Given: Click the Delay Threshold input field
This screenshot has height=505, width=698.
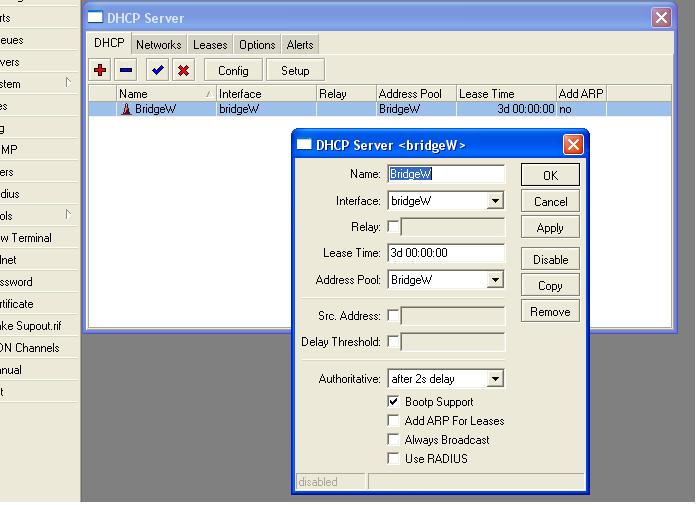Looking at the screenshot, I should 453,342.
